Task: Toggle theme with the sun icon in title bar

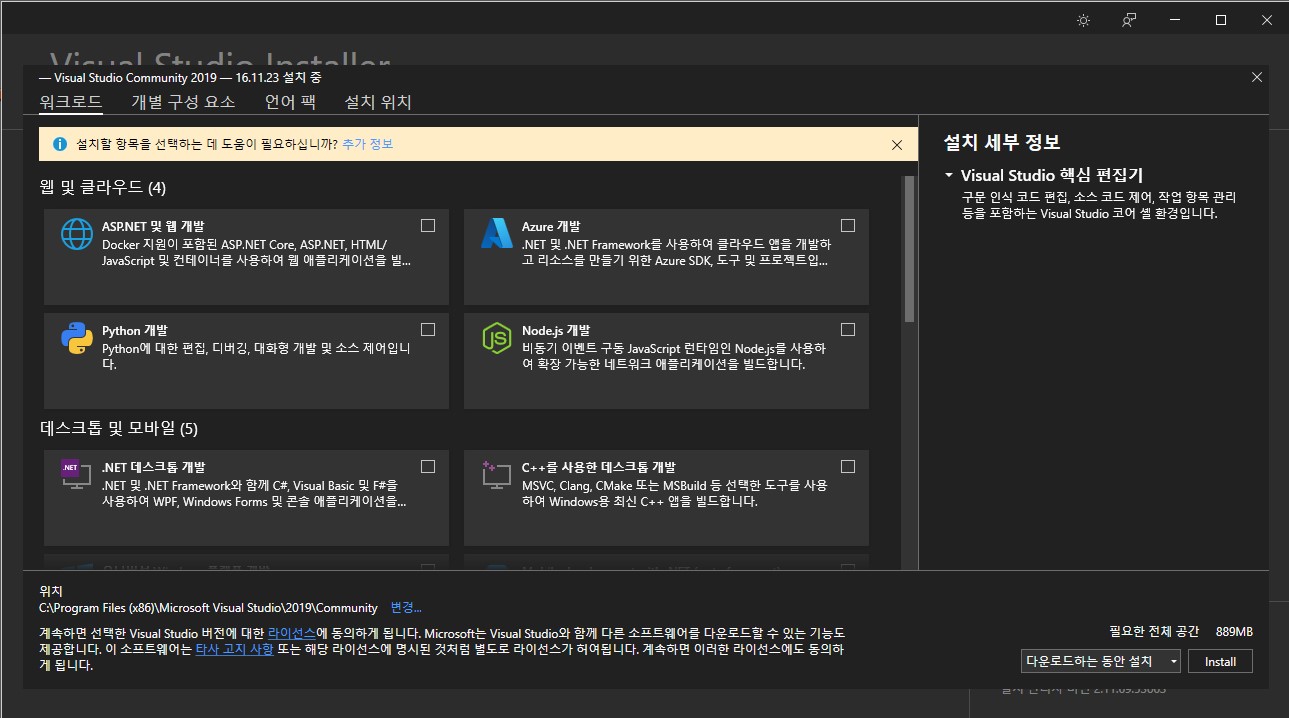Action: [1083, 20]
